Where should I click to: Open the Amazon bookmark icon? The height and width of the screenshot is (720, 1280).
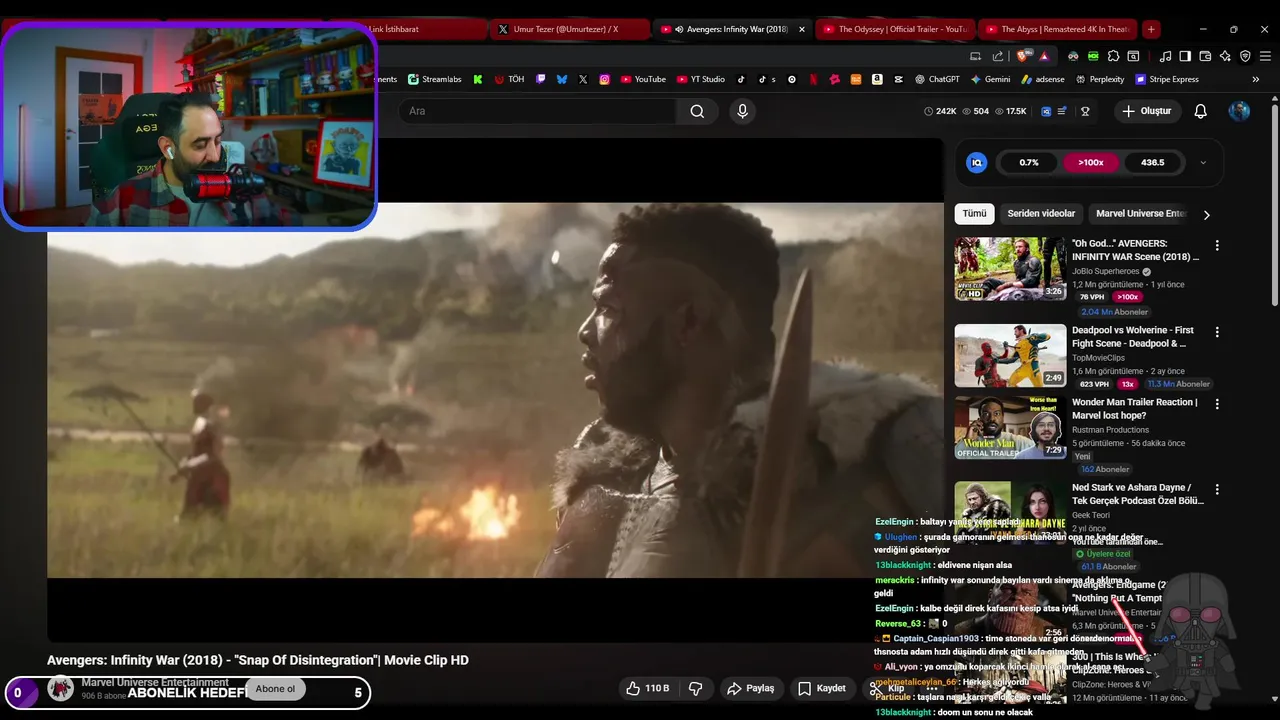tap(877, 79)
